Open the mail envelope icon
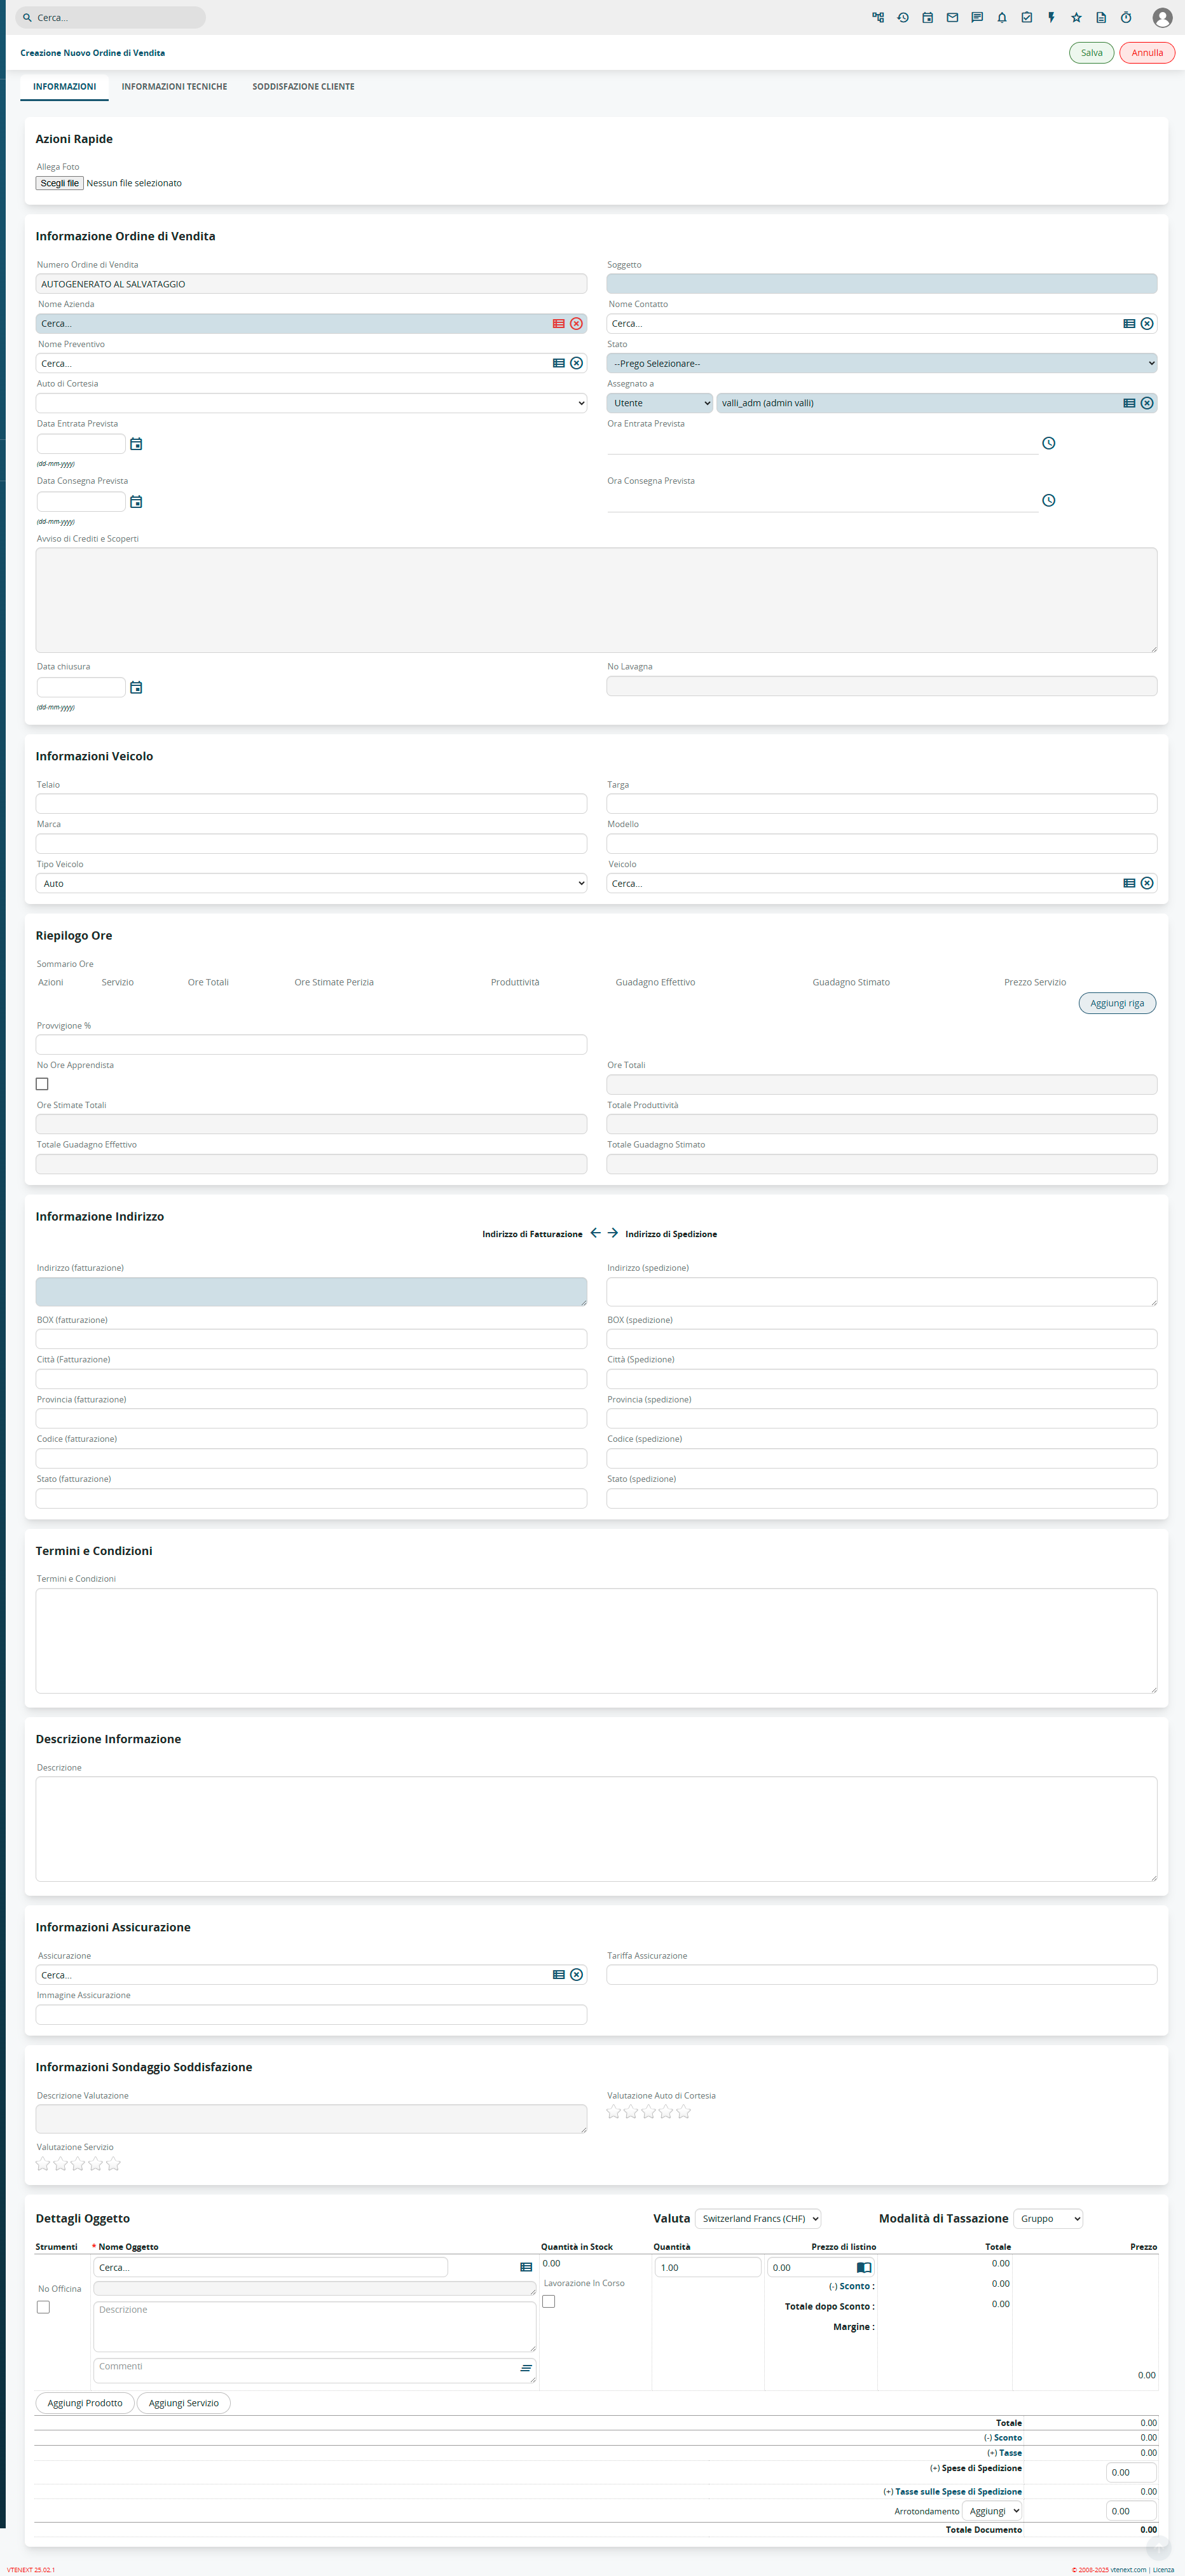 coord(952,18)
